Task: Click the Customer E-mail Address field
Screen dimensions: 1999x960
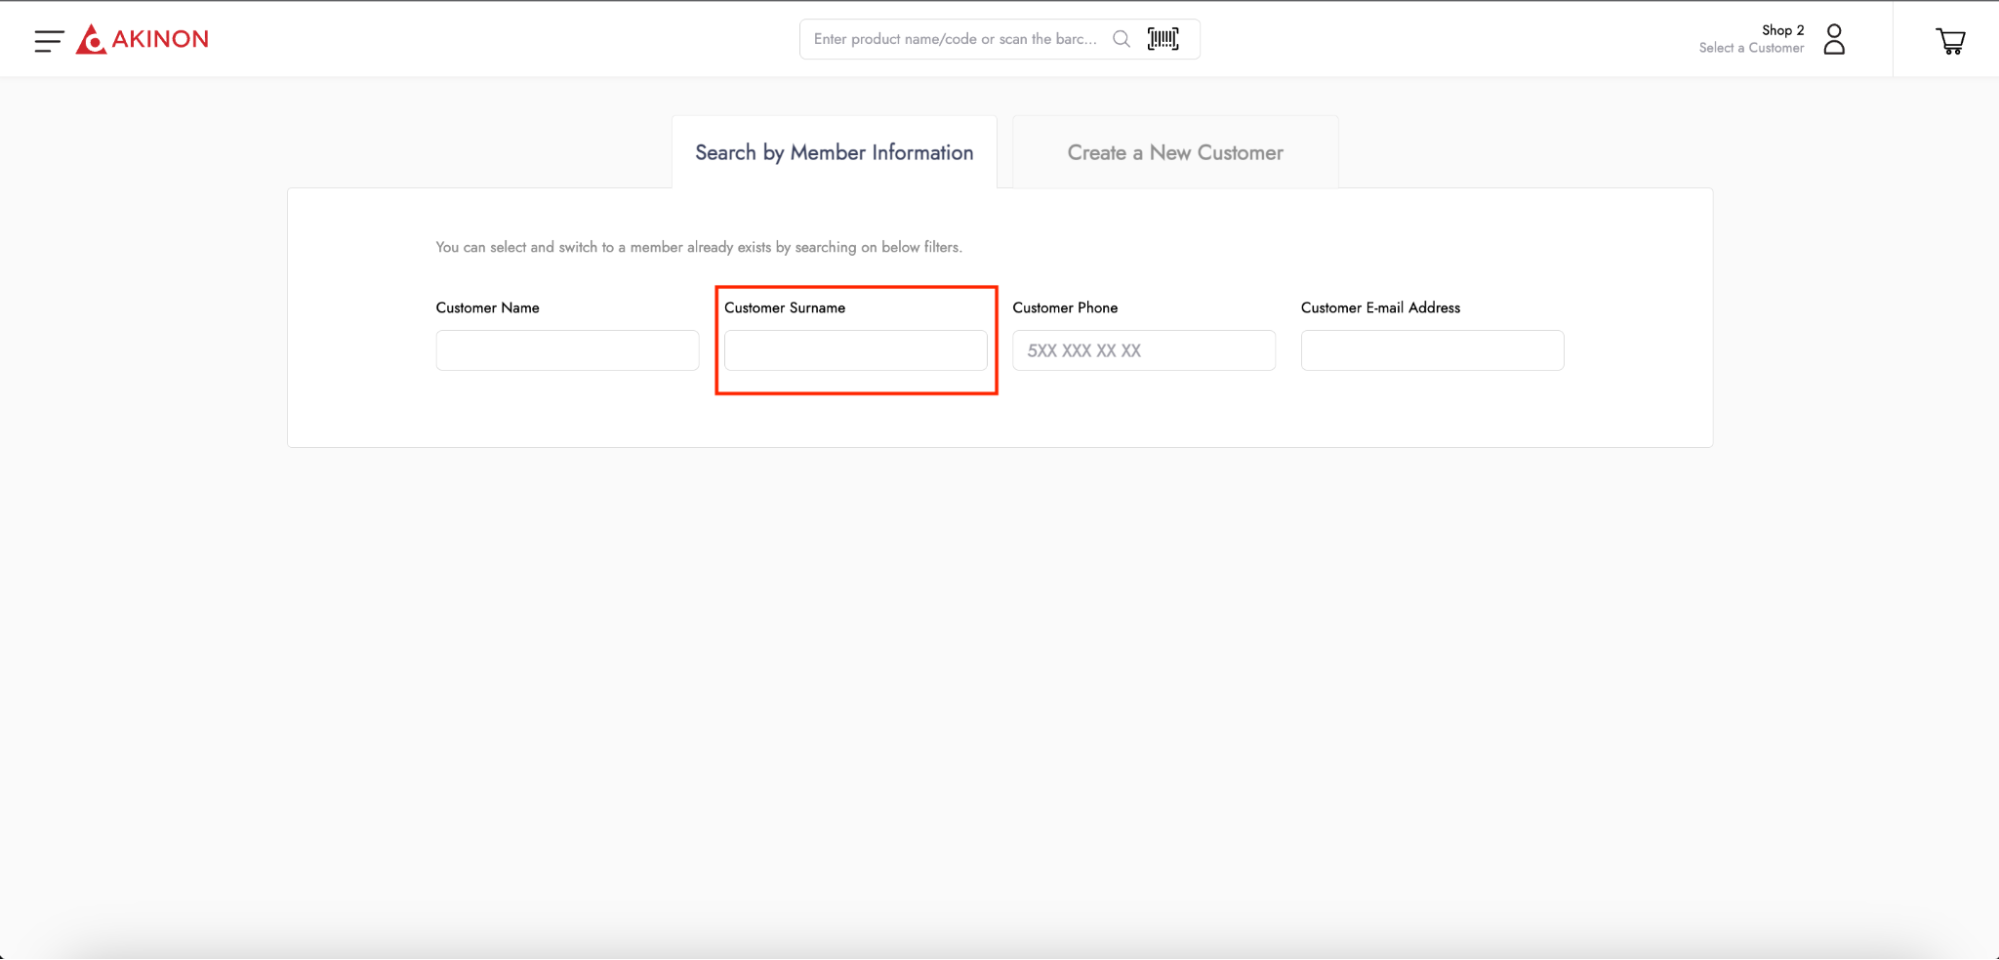Action: pos(1431,351)
